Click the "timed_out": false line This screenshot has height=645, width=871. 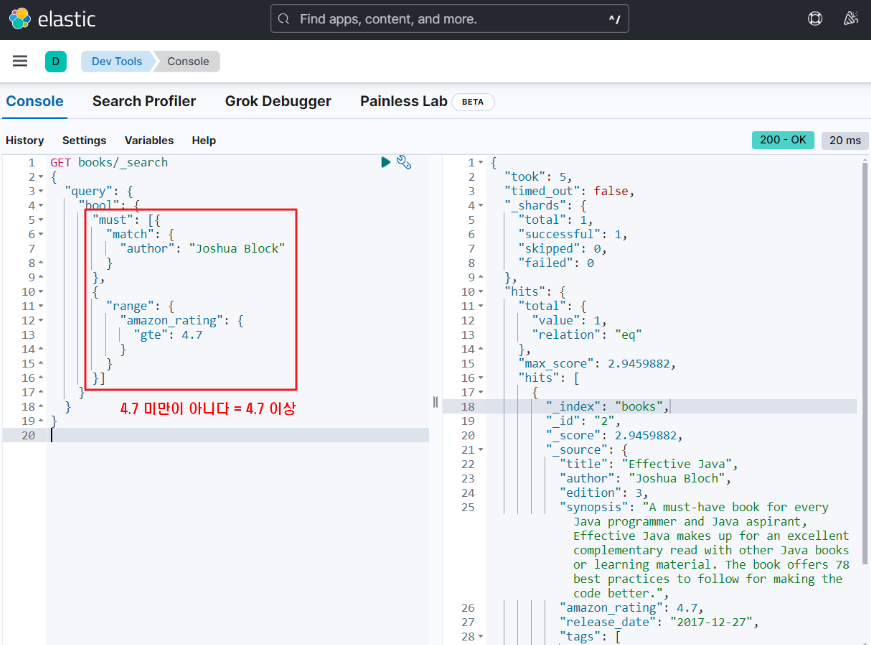569,191
